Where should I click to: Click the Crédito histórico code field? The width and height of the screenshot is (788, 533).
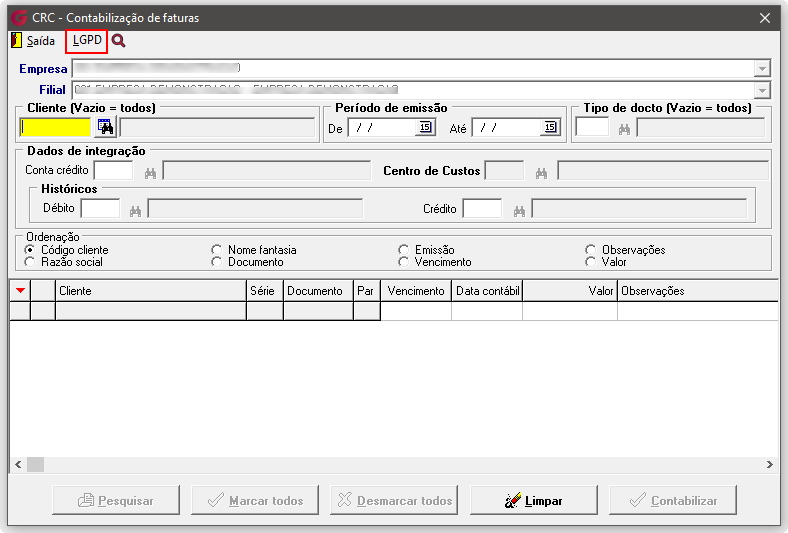pyautogui.click(x=482, y=208)
